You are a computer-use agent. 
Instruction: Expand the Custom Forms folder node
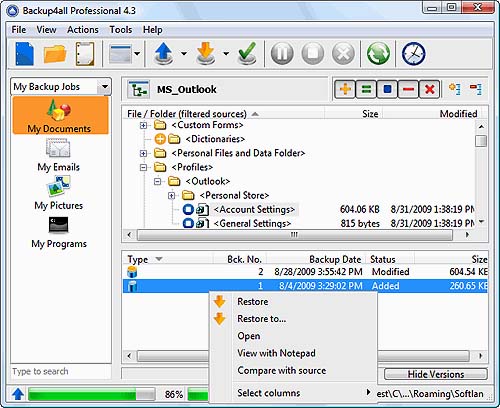[x=143, y=125]
